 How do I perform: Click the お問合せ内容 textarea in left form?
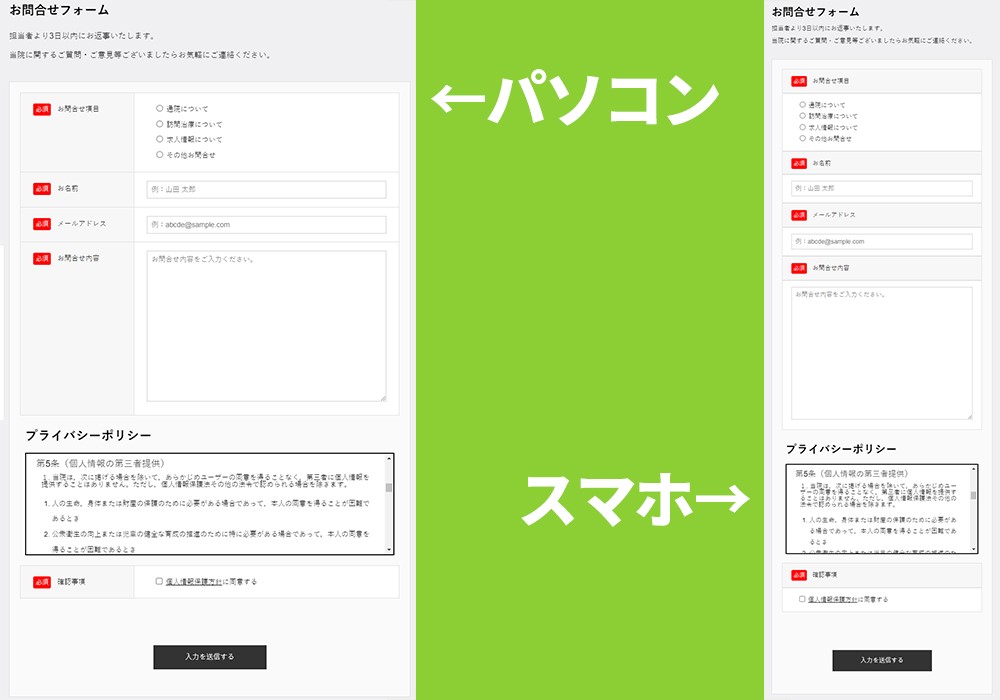click(266, 325)
